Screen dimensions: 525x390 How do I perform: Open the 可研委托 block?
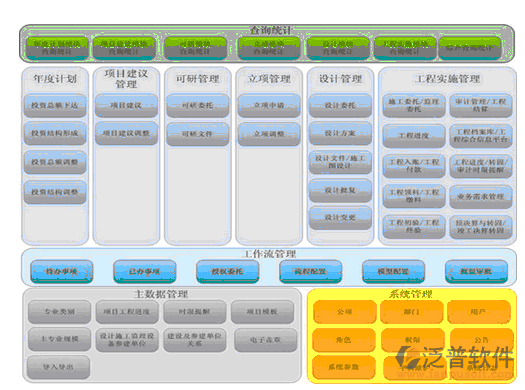(x=198, y=105)
